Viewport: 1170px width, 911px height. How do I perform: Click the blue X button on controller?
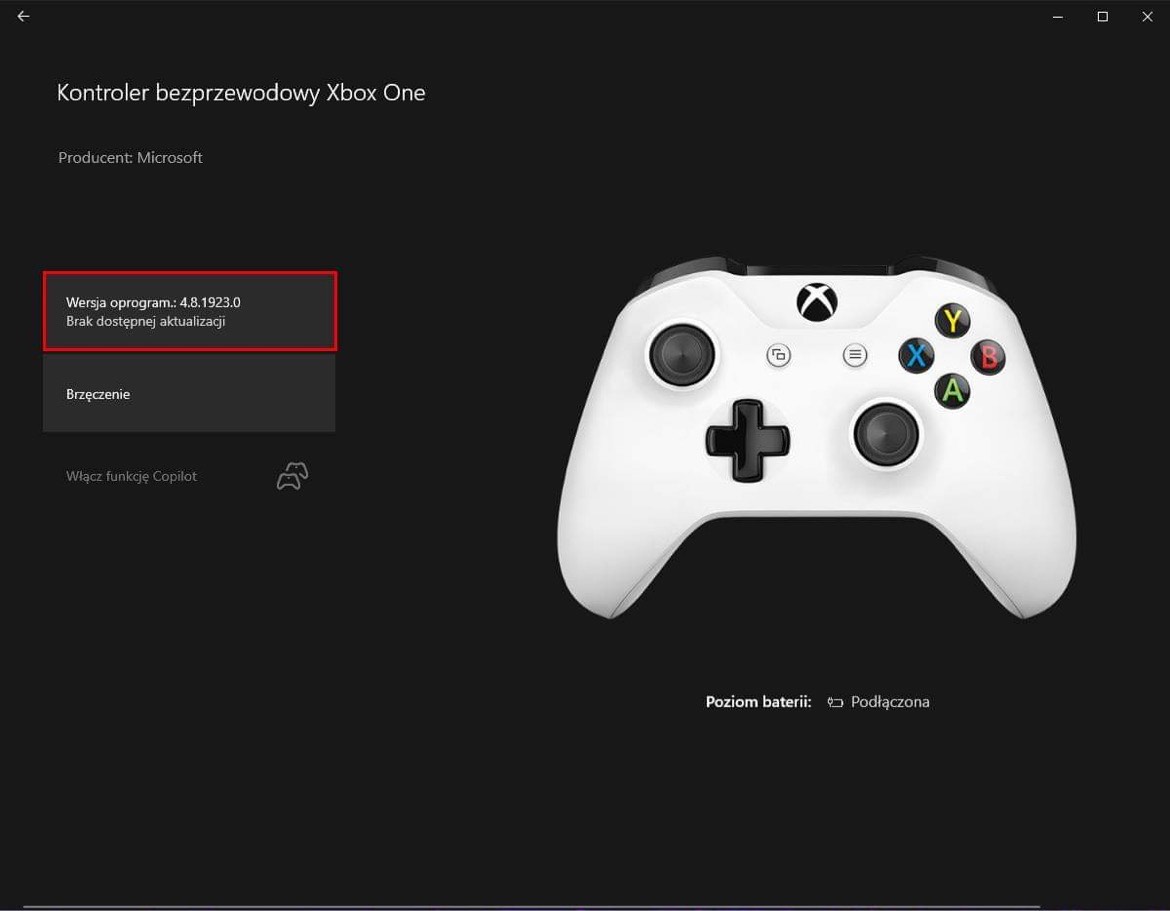click(x=916, y=355)
